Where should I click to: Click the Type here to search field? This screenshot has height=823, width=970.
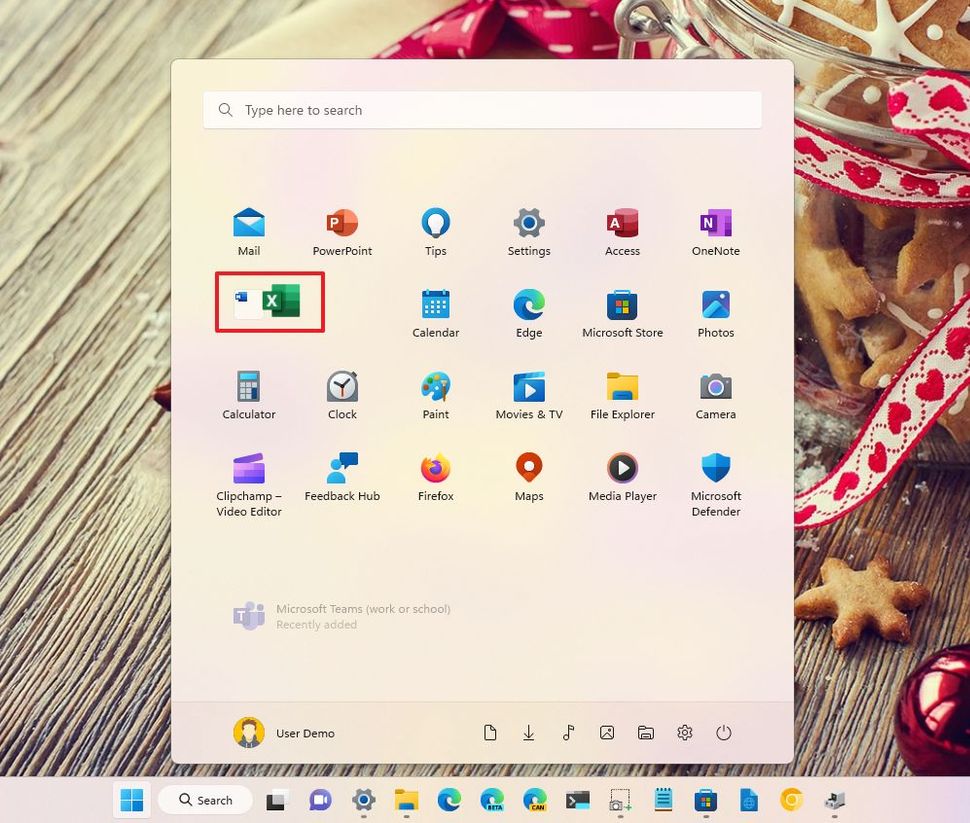point(482,110)
